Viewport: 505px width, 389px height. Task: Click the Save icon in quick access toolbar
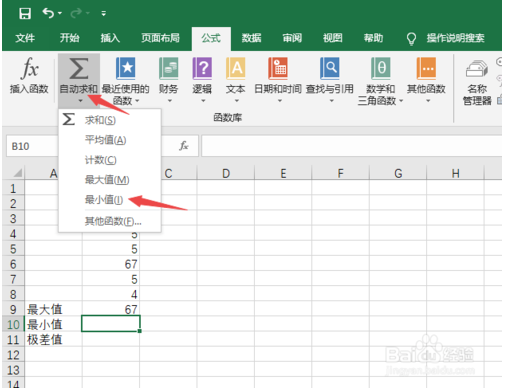click(x=25, y=14)
